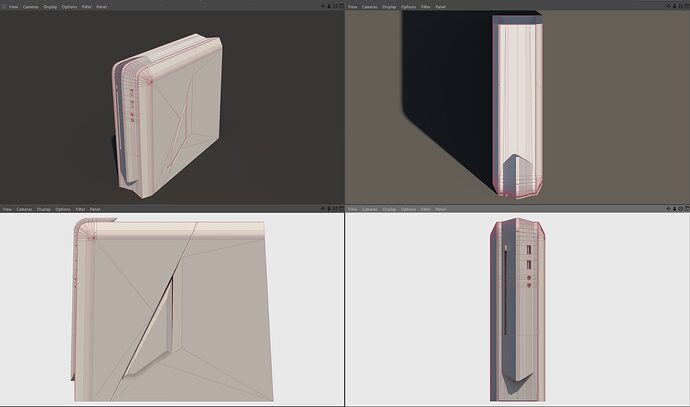Click the panel grip icon left of View
The height and width of the screenshot is (407, 690).
tap(4, 7)
